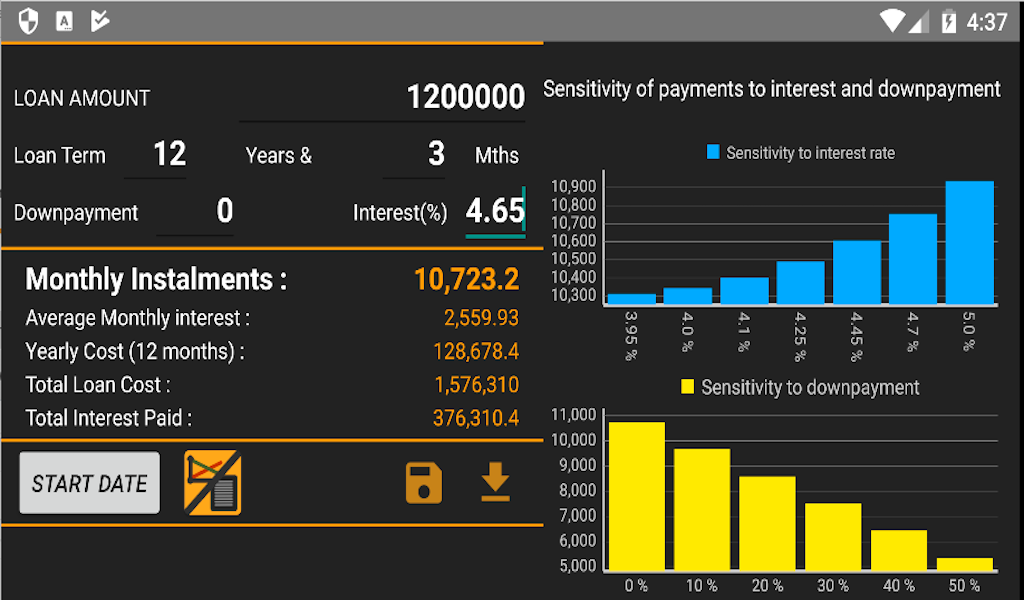Tap the Yearly Cost value 128,678.4
1024x600 pixels.
476,352
